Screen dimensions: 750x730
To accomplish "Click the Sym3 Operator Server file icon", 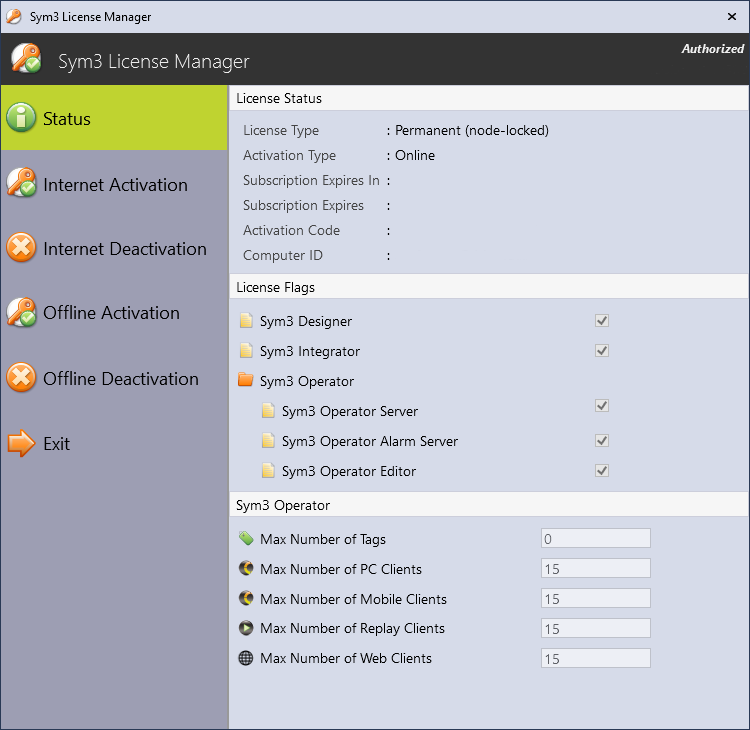I will pyautogui.click(x=268, y=410).
